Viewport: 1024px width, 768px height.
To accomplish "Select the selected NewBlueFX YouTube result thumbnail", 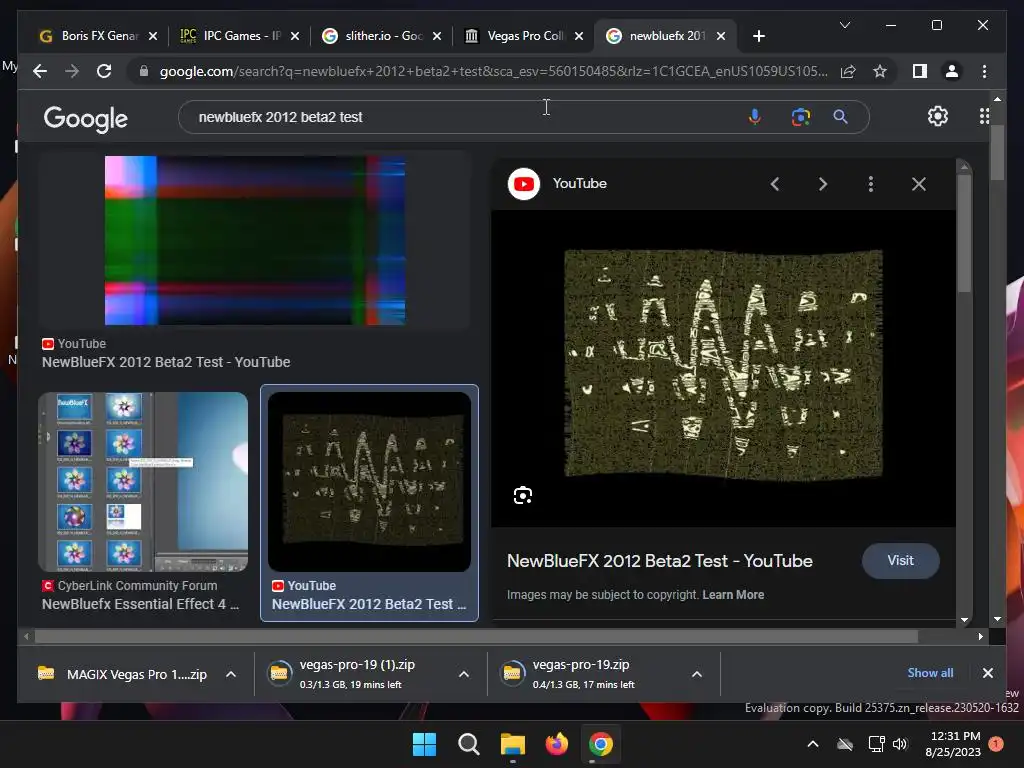I will coord(370,482).
